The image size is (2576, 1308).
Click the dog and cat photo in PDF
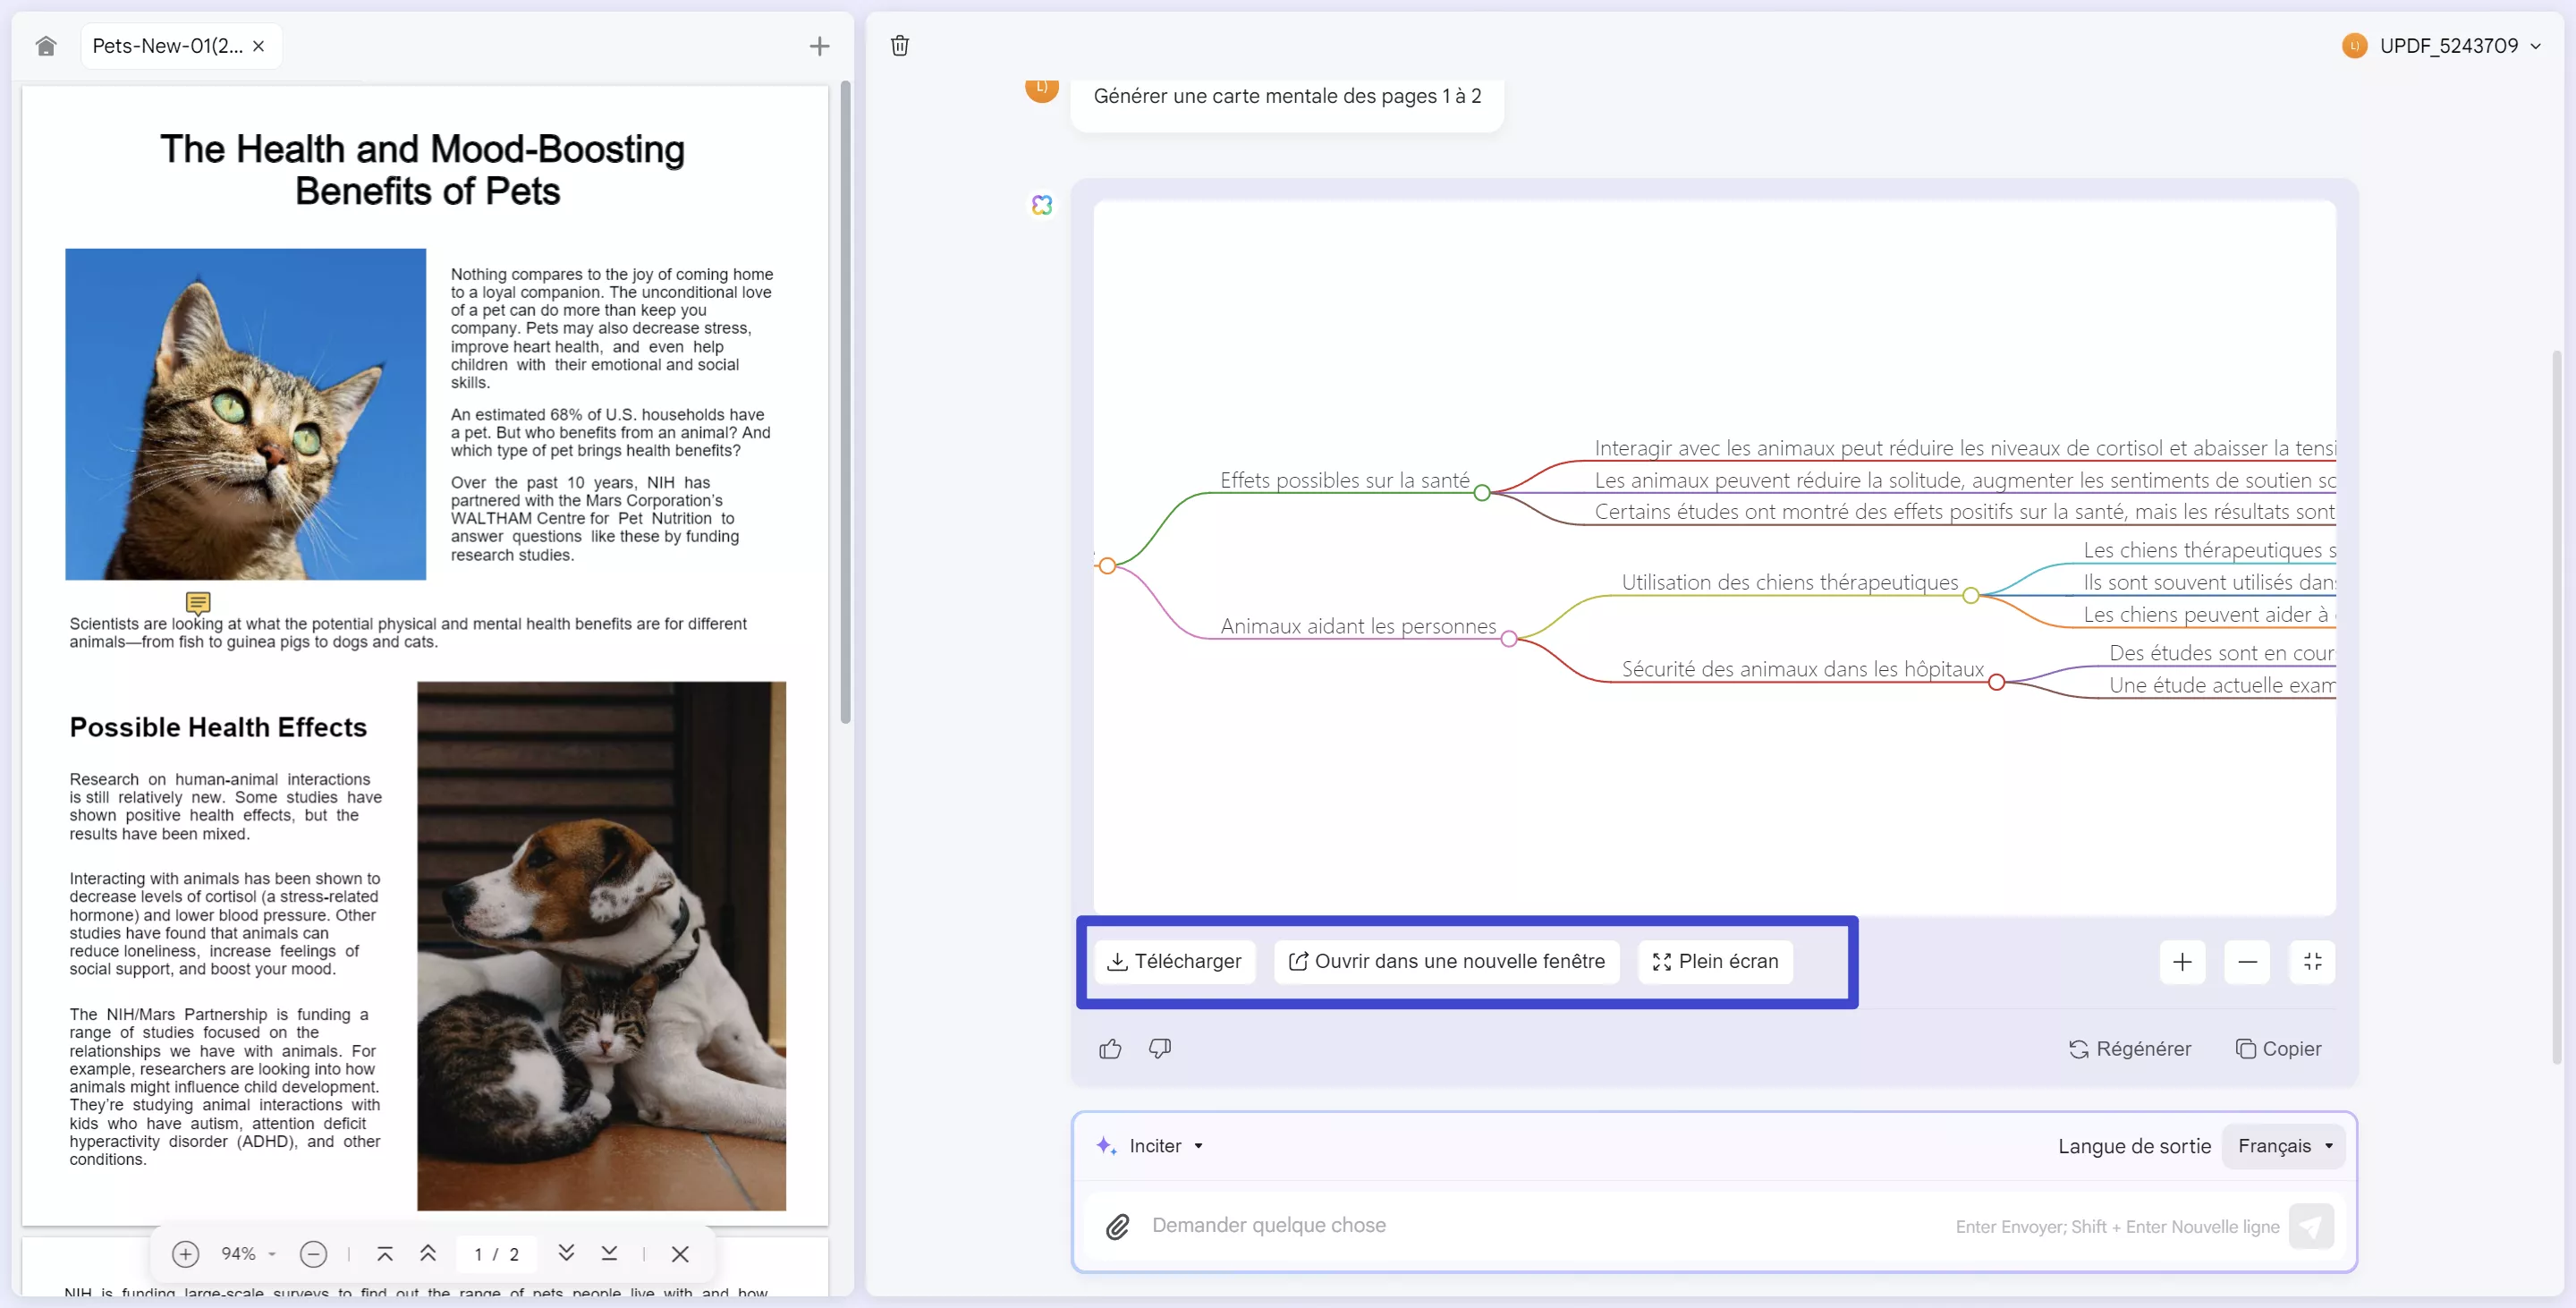(x=601, y=946)
